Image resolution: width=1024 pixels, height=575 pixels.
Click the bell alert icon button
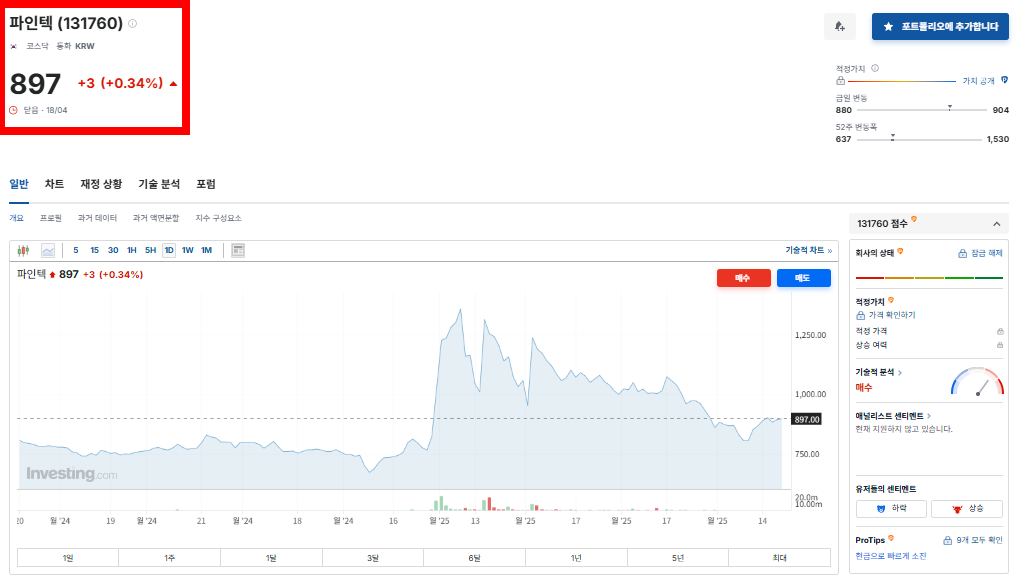840,26
